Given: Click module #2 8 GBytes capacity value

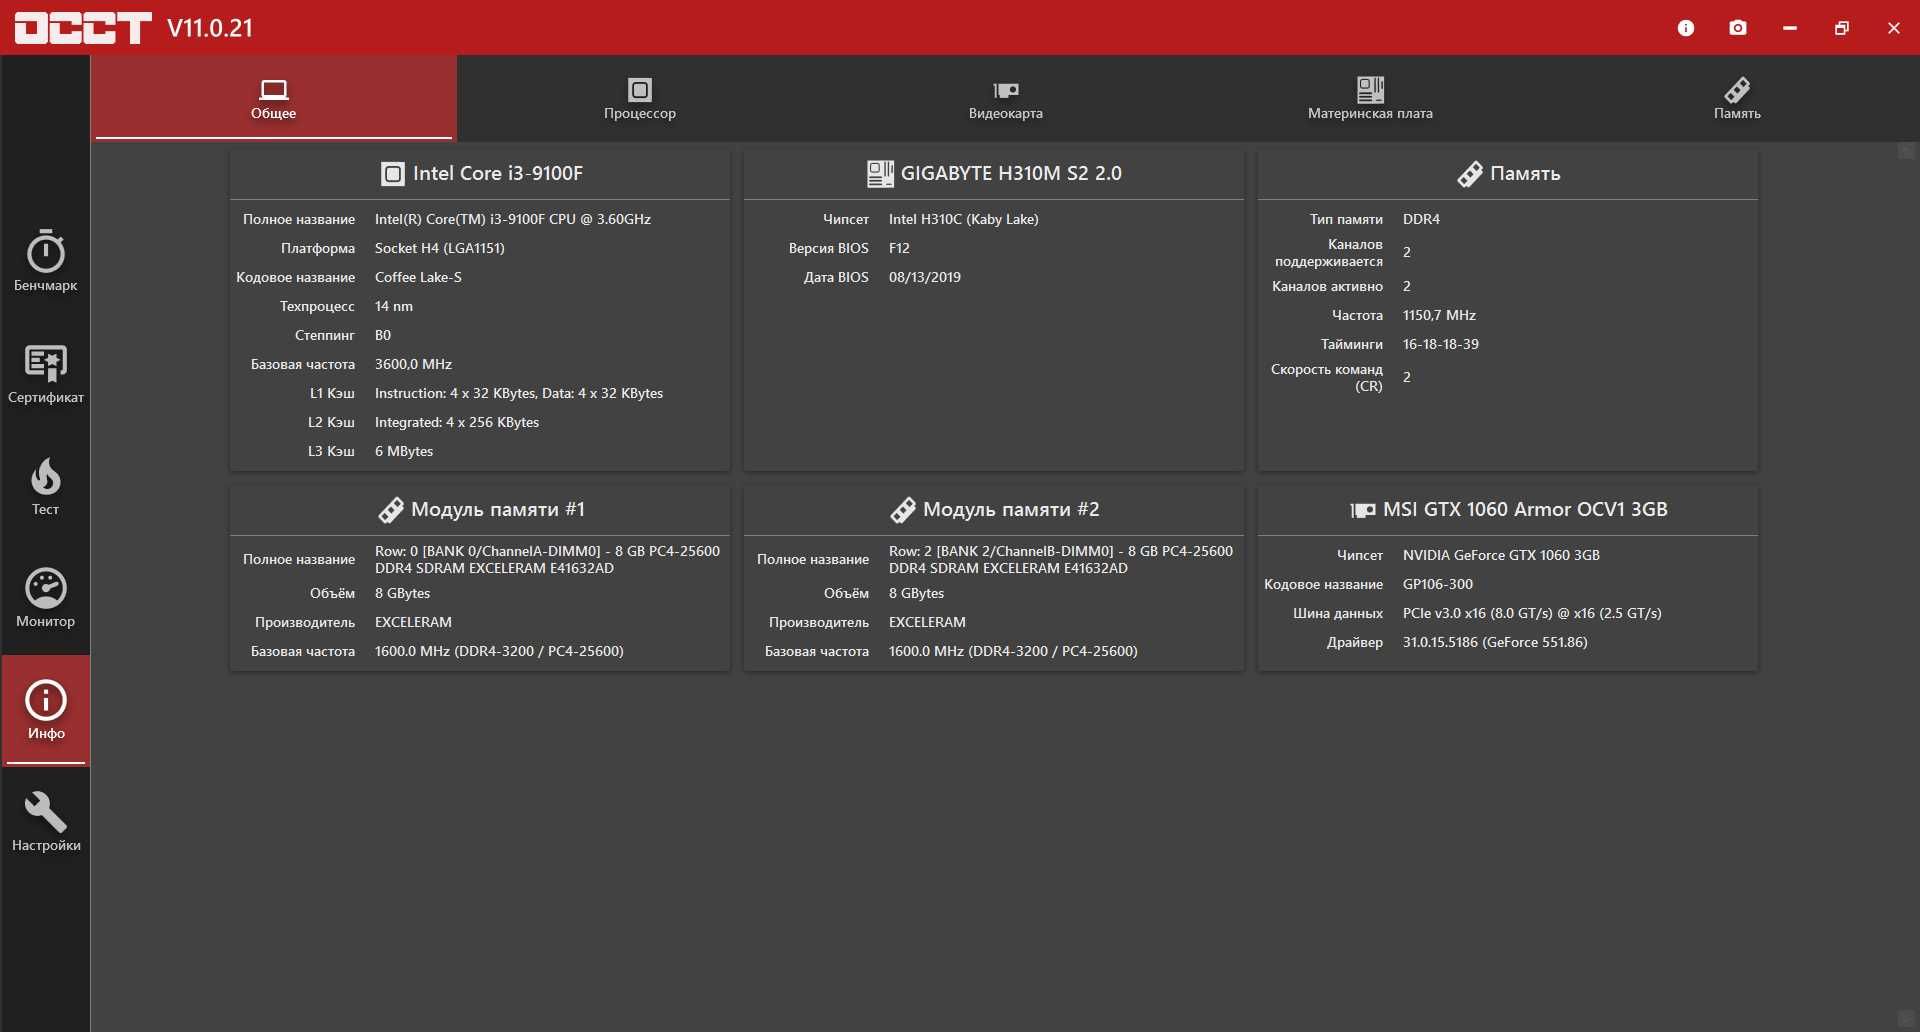Looking at the screenshot, I should click(x=916, y=593).
